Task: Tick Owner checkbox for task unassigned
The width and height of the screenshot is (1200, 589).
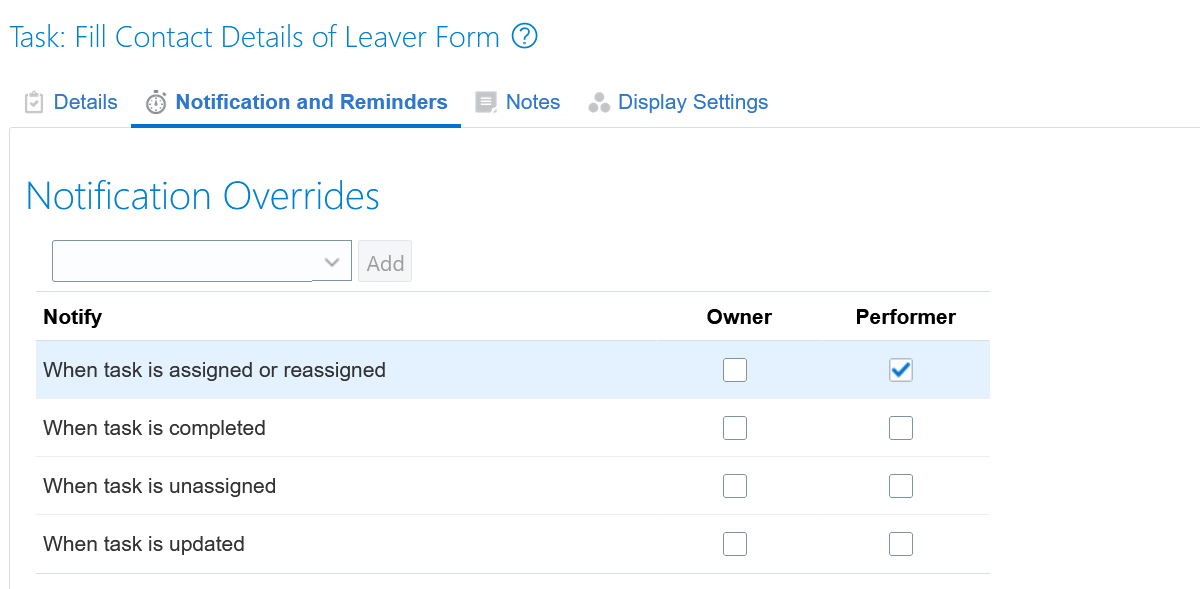Action: (x=735, y=486)
